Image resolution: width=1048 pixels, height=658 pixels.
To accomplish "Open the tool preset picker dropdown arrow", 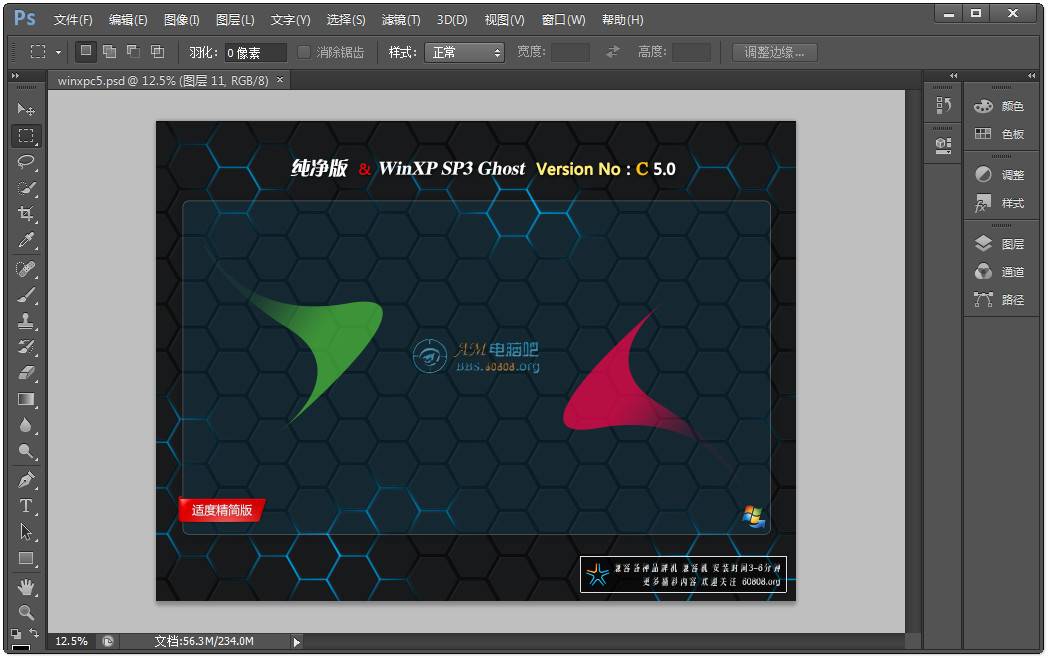I will pos(58,52).
